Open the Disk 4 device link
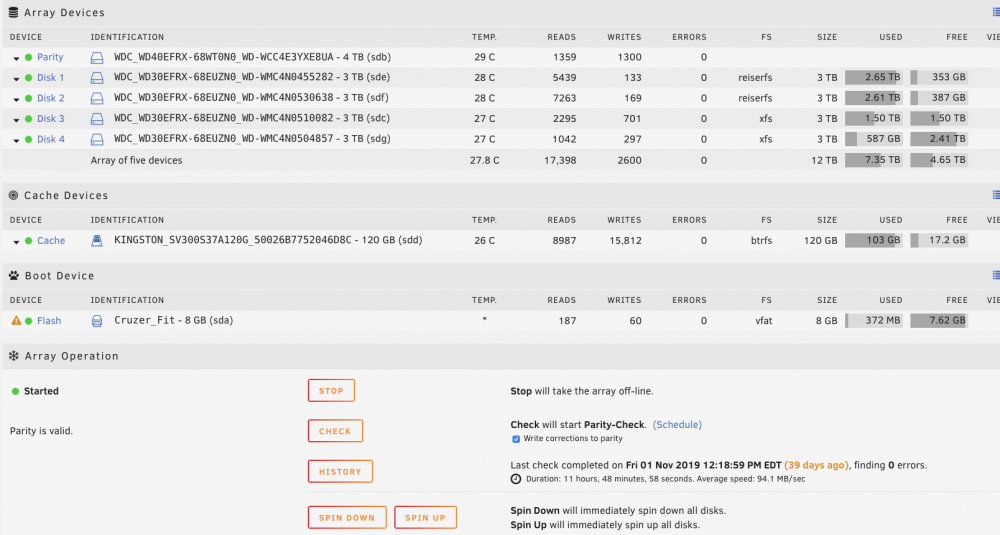This screenshot has width=1000, height=535. [x=50, y=139]
